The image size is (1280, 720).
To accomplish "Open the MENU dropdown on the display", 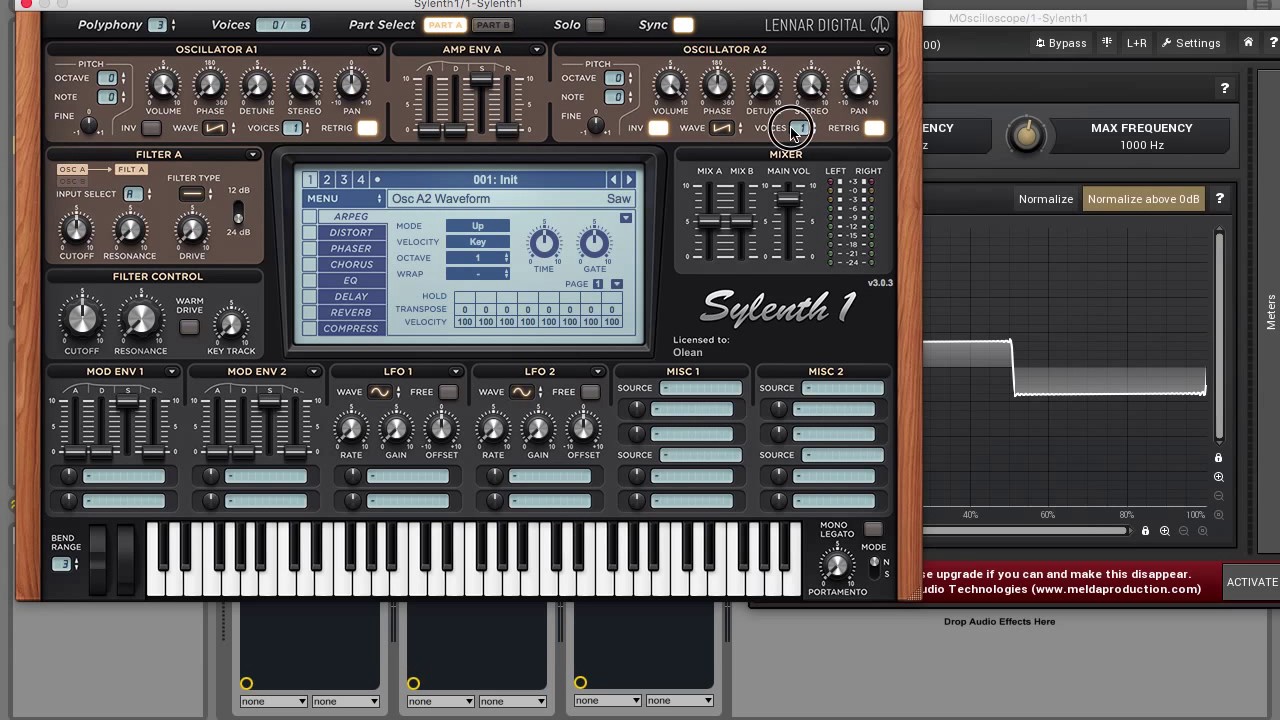I will 345,199.
